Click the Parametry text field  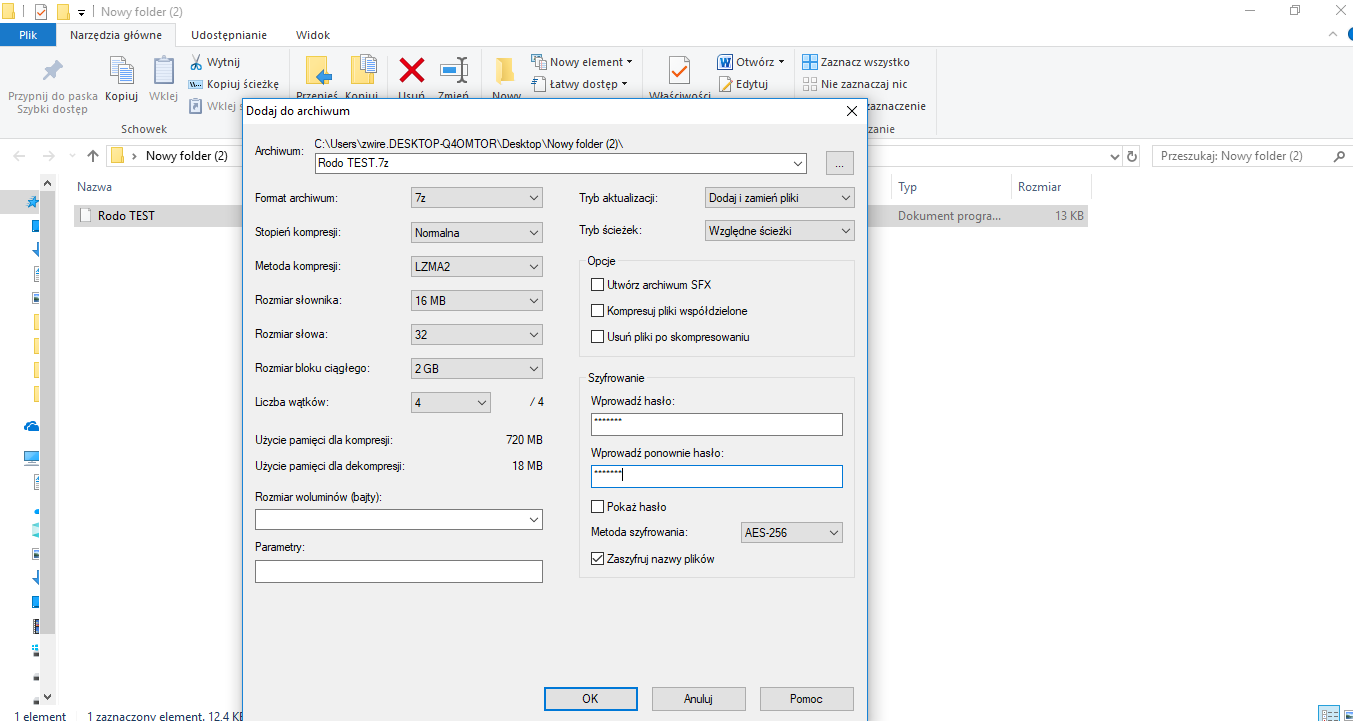coord(399,571)
